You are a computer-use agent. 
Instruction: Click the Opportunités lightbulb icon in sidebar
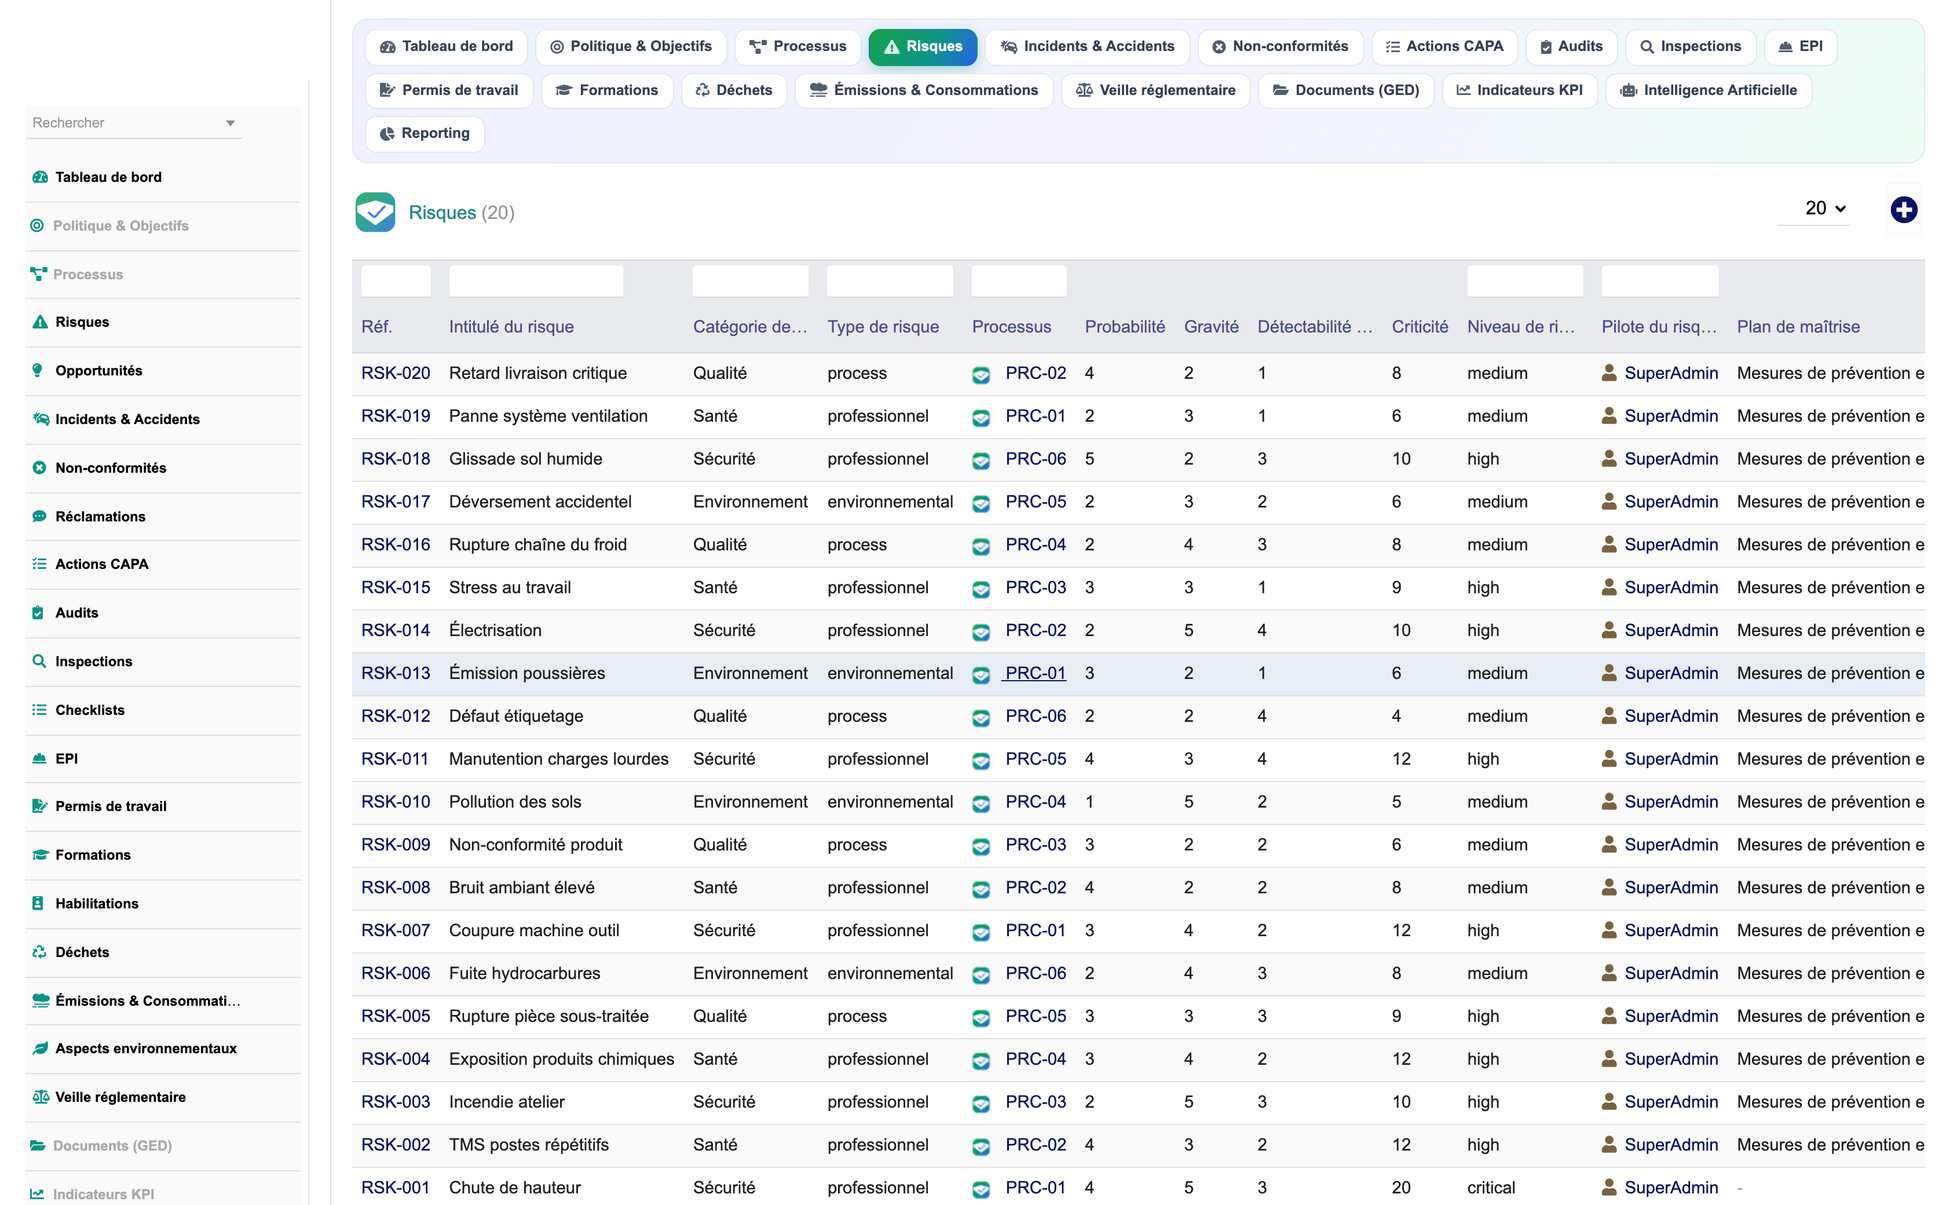(x=38, y=370)
